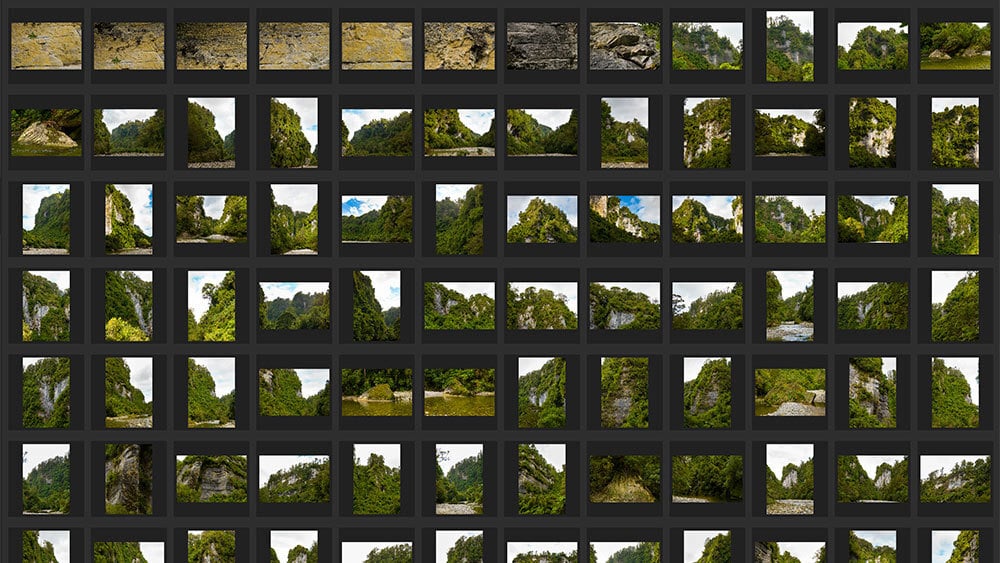Screen dimensions: 1000x563
Task: Open the first thumbnail in the fourth row
Action: (46, 306)
